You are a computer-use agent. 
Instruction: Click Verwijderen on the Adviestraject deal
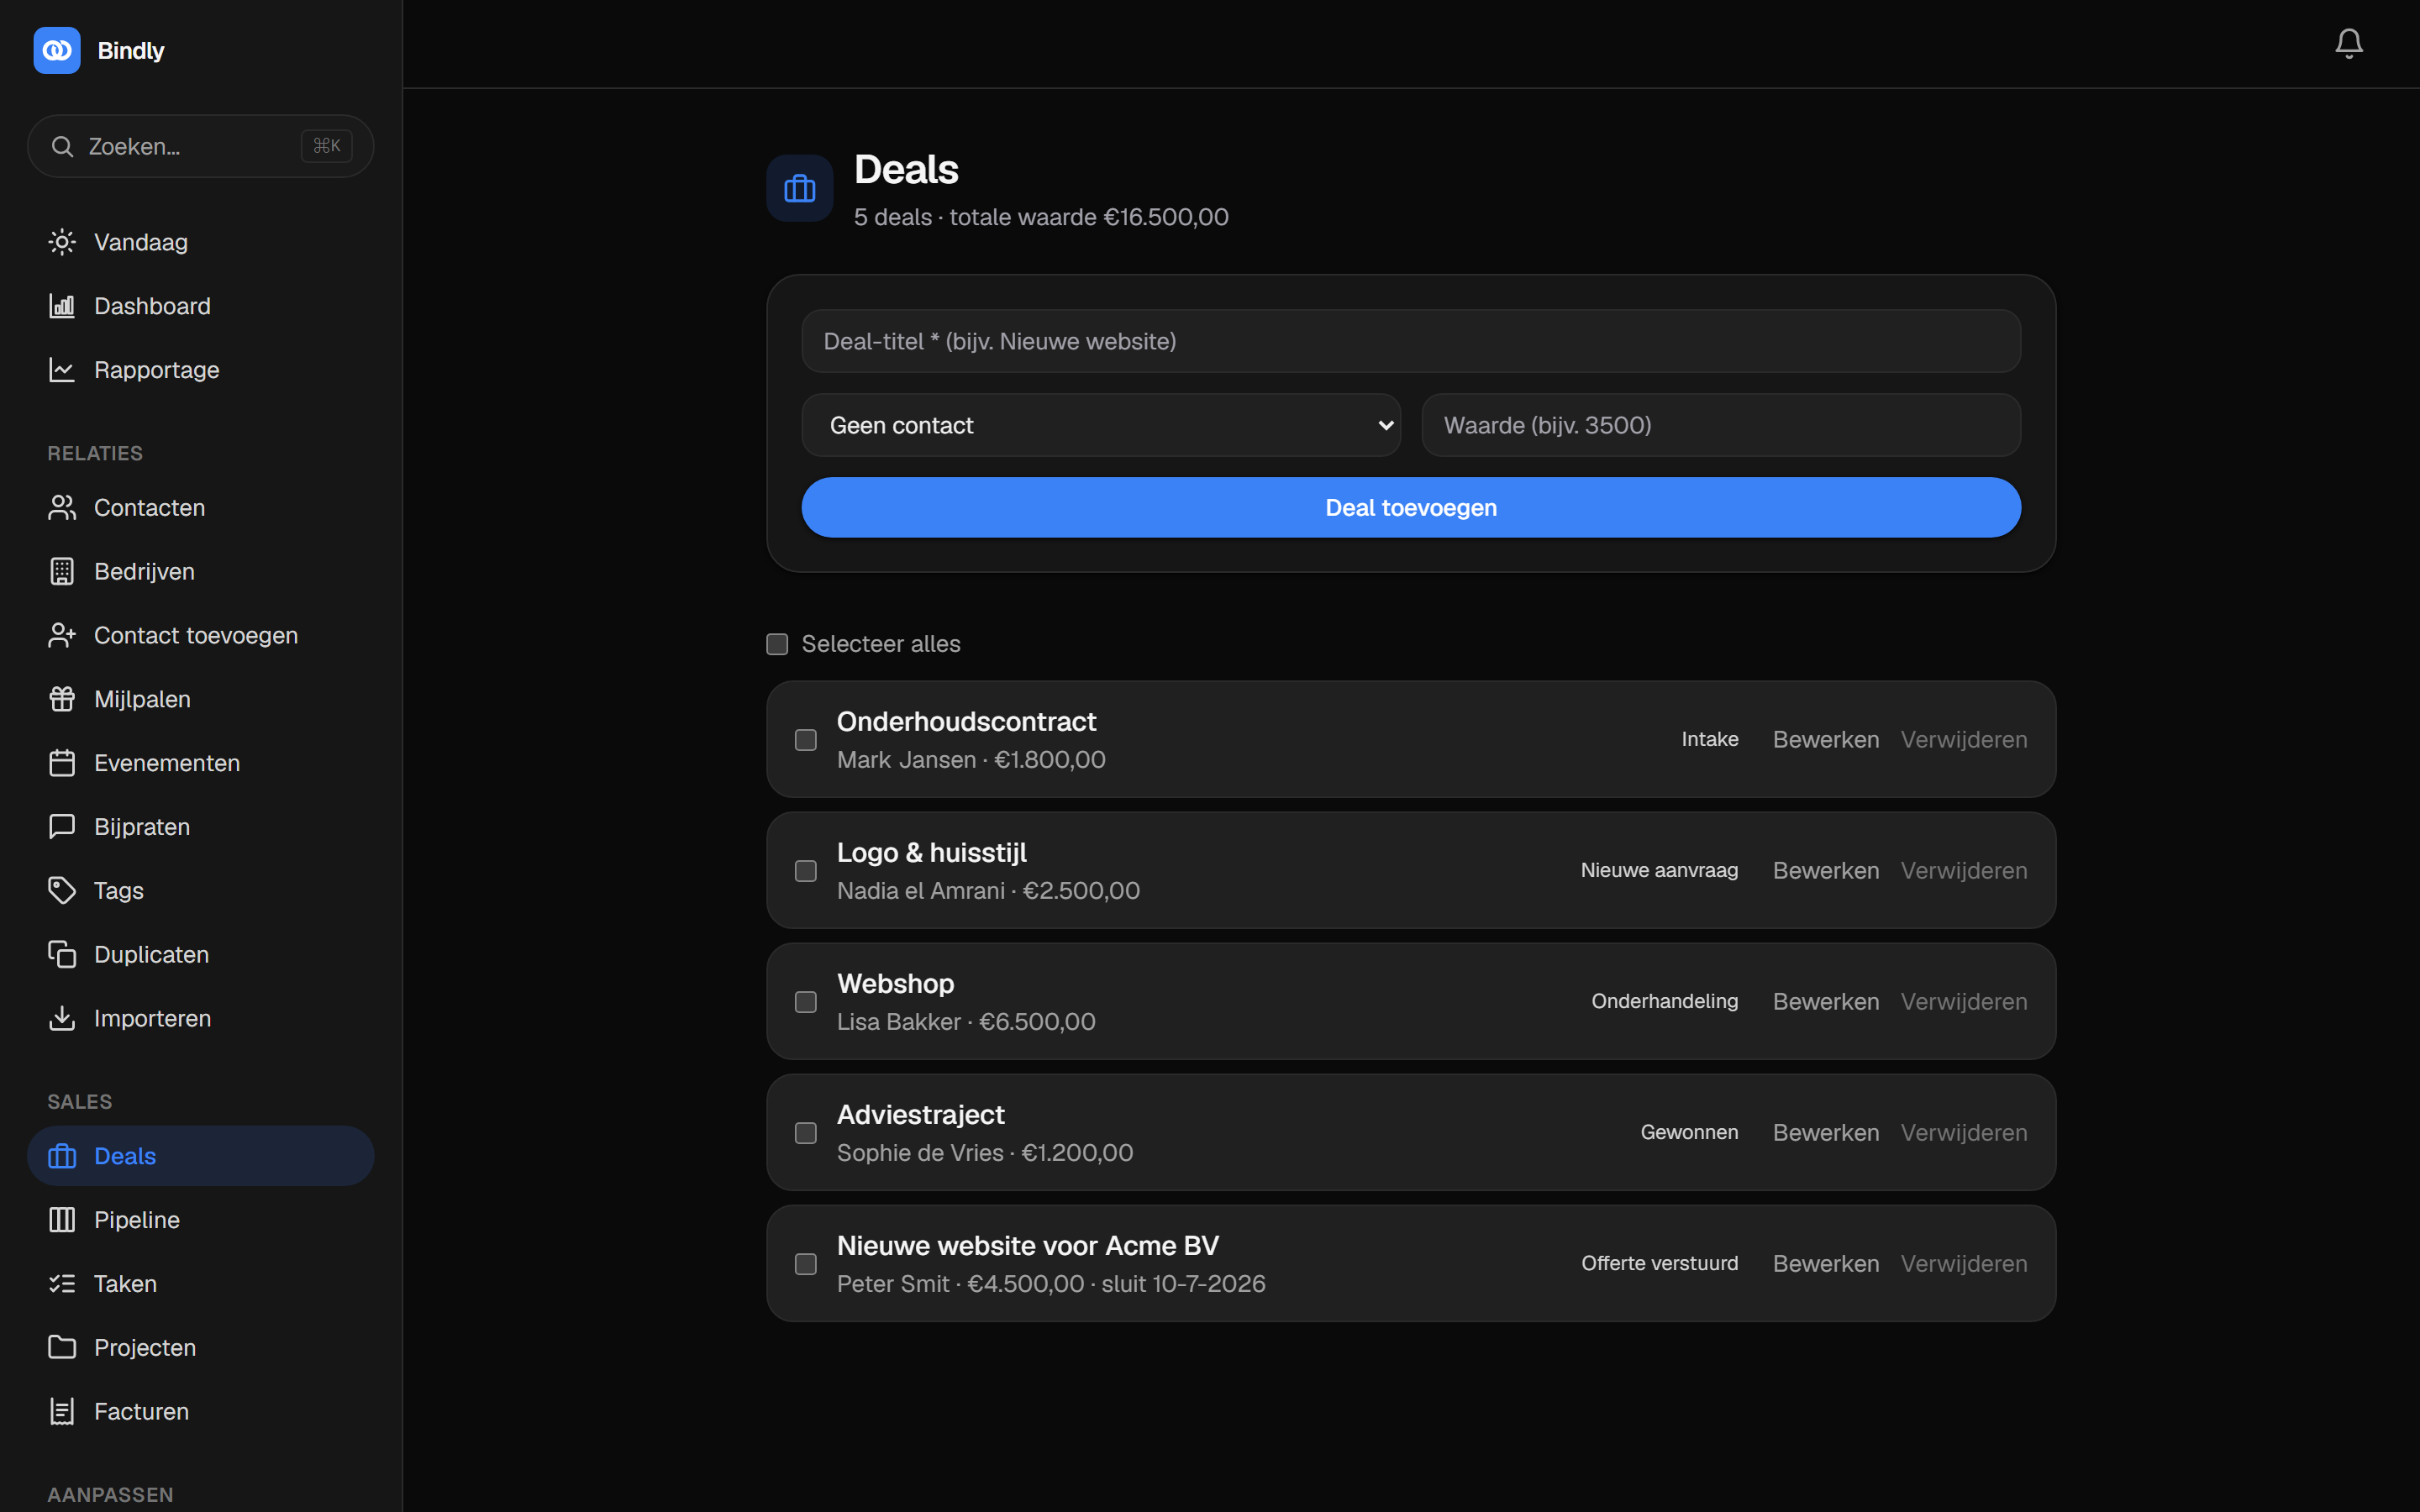1963,1132
